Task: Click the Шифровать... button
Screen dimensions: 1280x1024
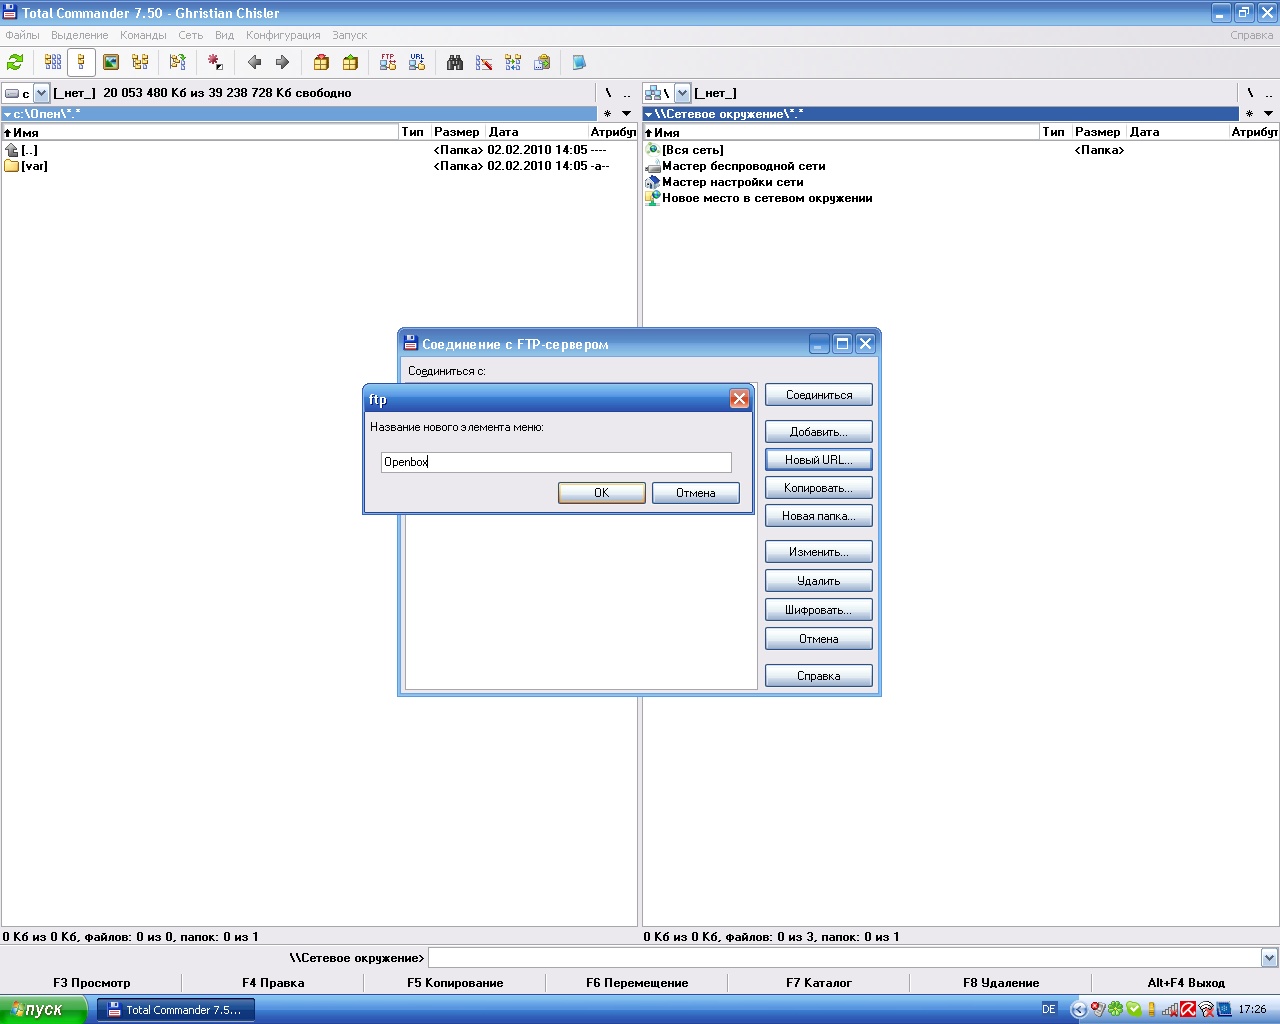Action: pyautogui.click(x=819, y=610)
